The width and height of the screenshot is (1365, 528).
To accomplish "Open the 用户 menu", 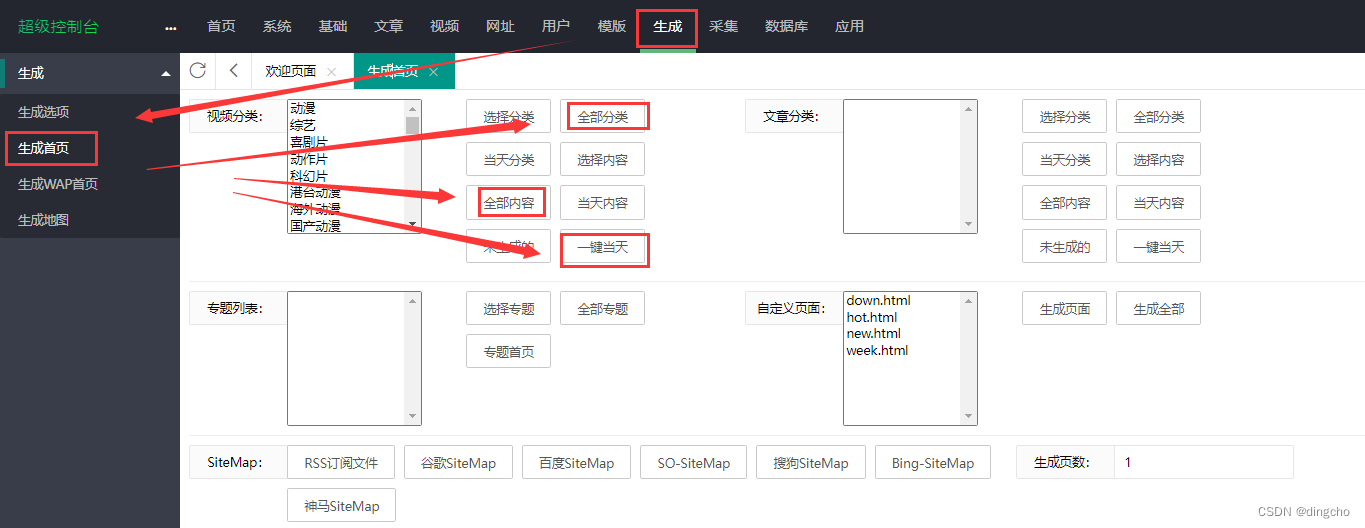I will (556, 26).
